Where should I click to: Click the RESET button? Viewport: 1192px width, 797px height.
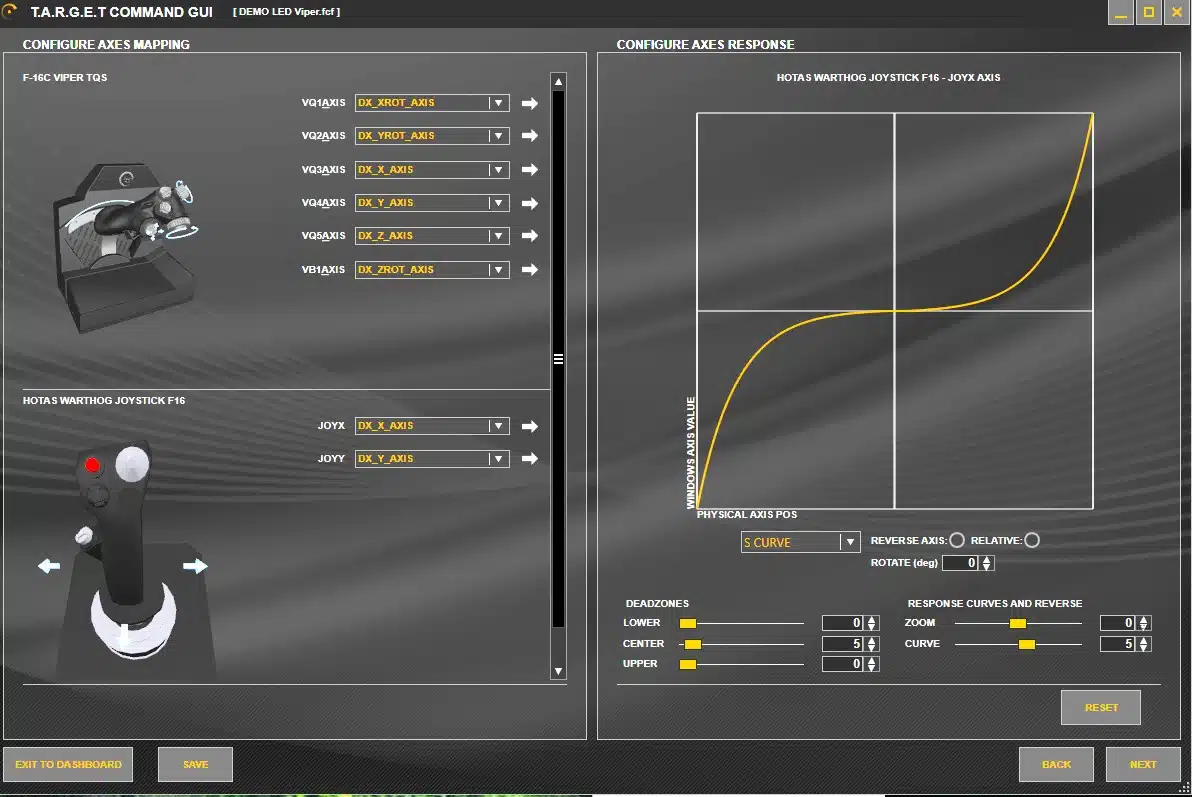1101,707
